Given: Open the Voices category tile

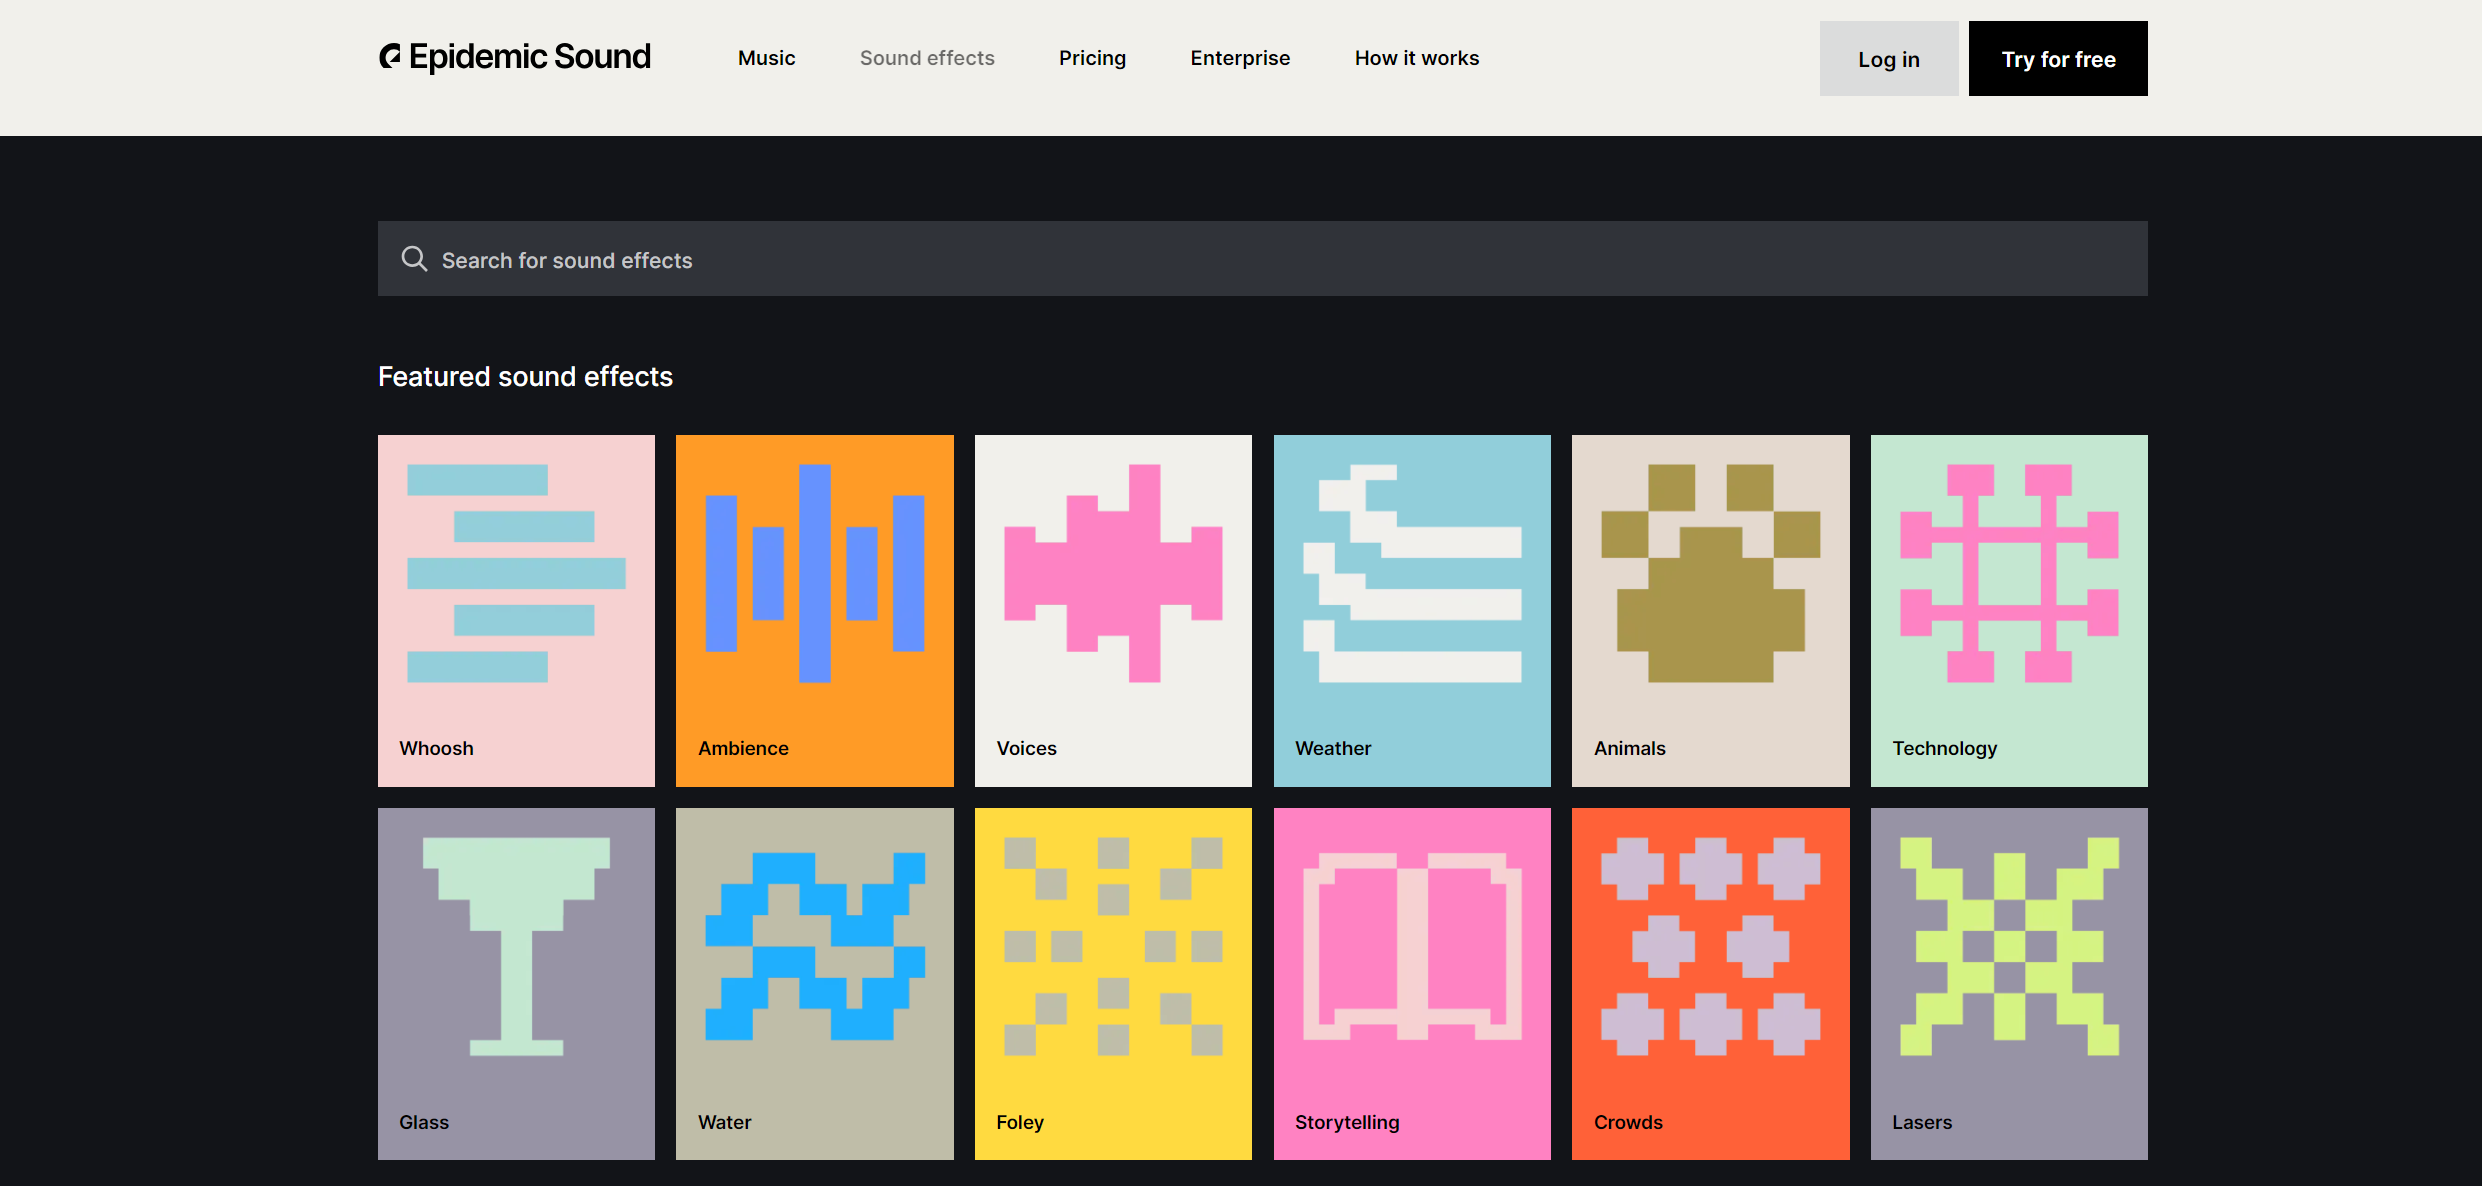Looking at the screenshot, I should tap(1112, 610).
